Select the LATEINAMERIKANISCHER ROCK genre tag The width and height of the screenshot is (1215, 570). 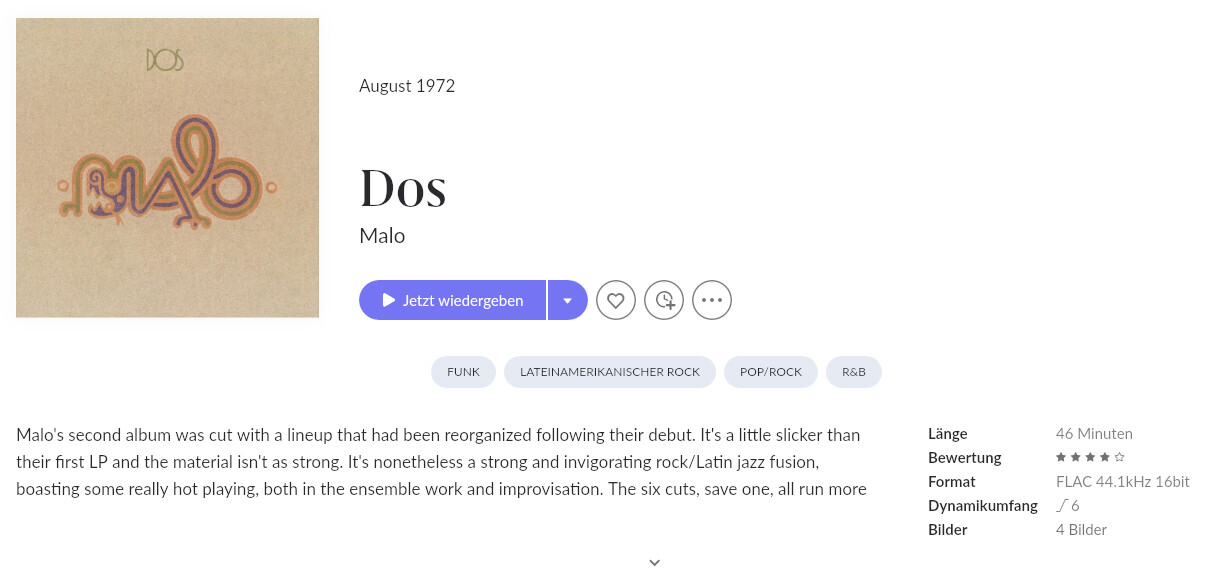point(610,372)
